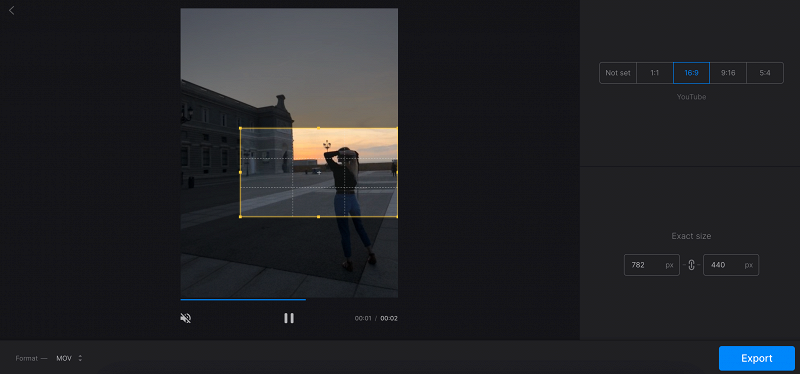Click the YouTube preset label
The image size is (800, 374).
[691, 97]
